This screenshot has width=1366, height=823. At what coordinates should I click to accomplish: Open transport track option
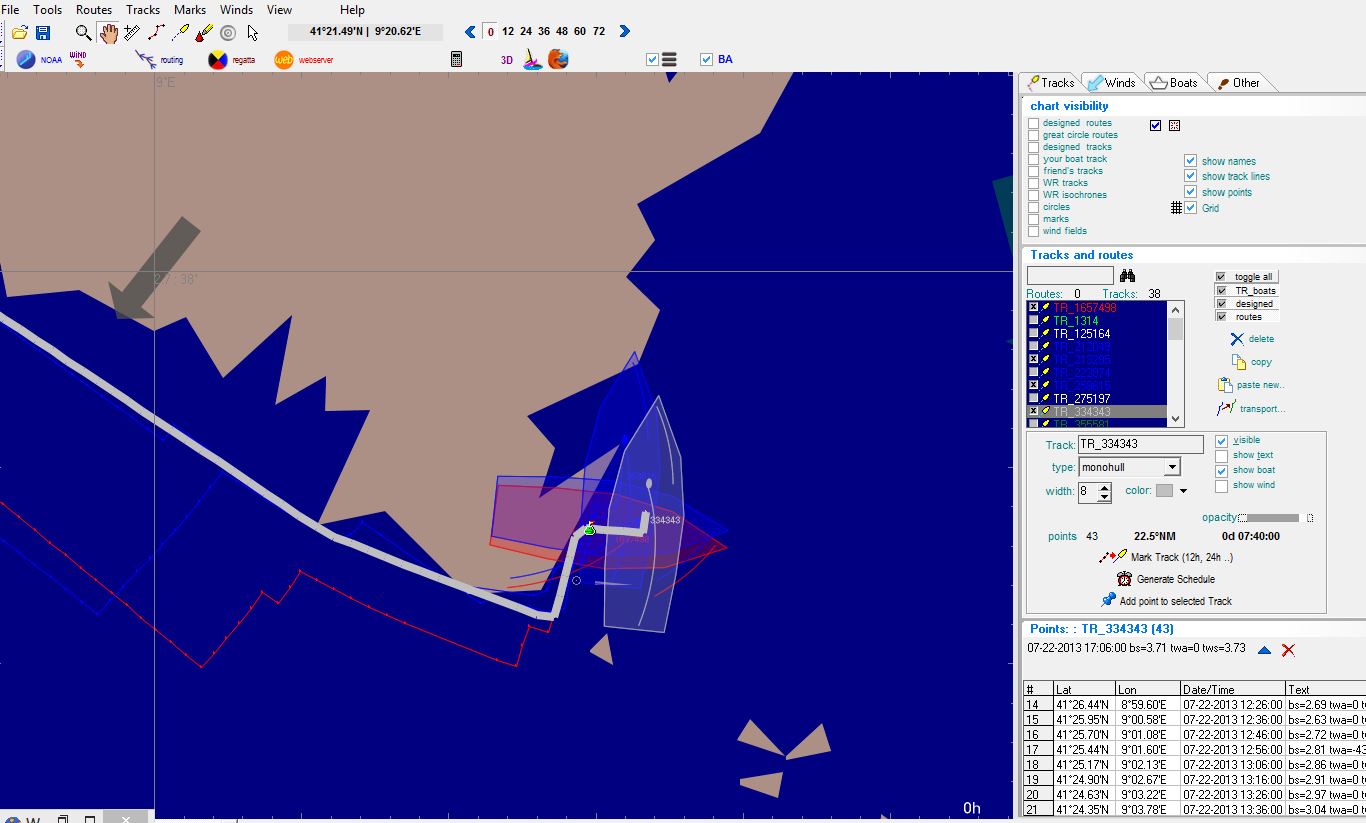tap(1251, 408)
